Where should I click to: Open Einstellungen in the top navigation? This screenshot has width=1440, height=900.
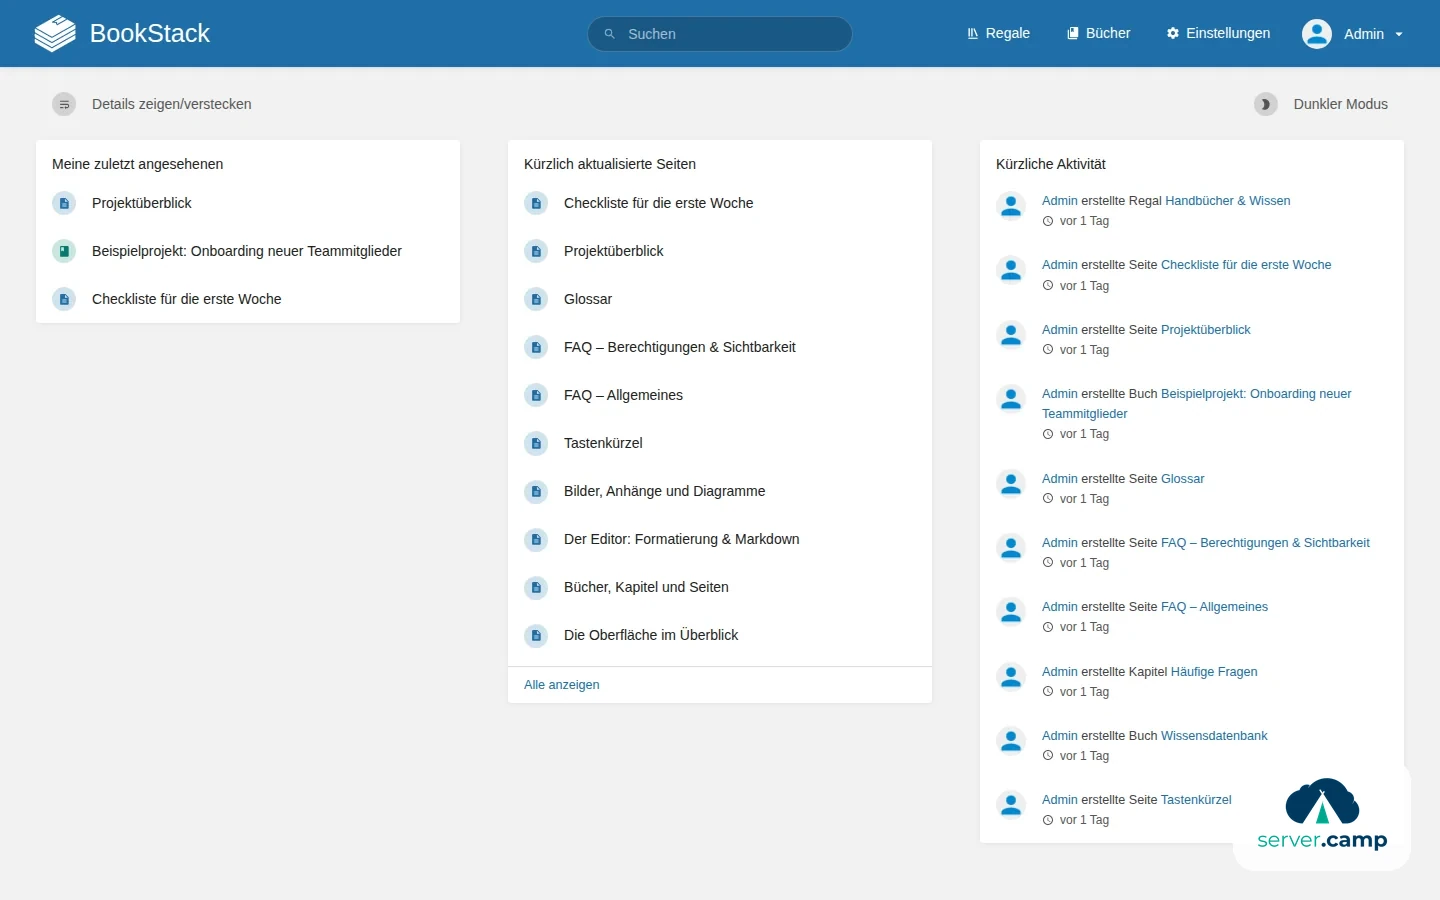point(1218,33)
